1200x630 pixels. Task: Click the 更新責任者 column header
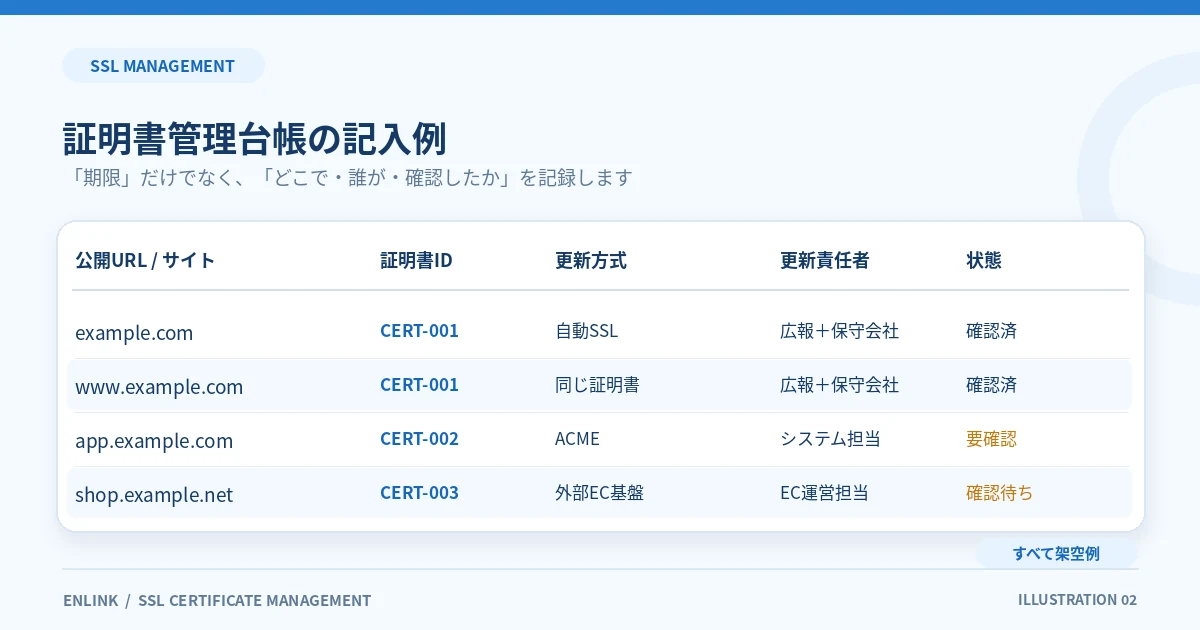click(x=825, y=261)
